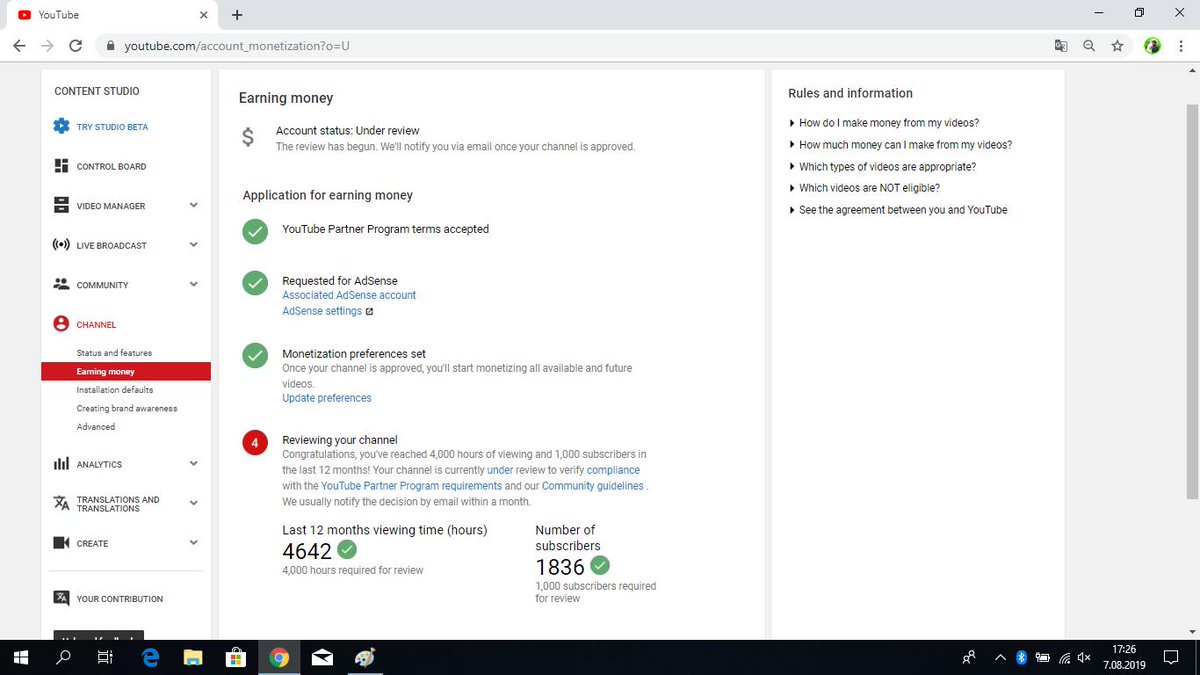Open Mail app from taskbar
This screenshot has height=675, width=1200.
click(x=323, y=657)
